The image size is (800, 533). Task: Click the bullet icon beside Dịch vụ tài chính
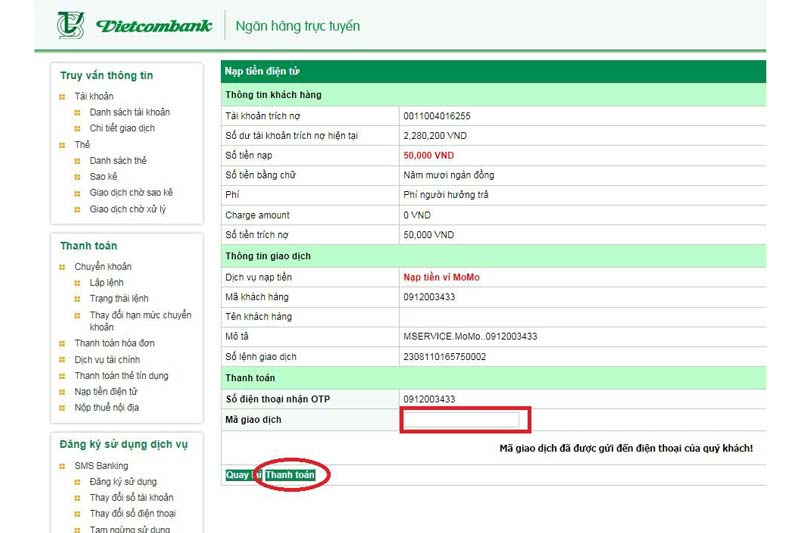(x=62, y=360)
